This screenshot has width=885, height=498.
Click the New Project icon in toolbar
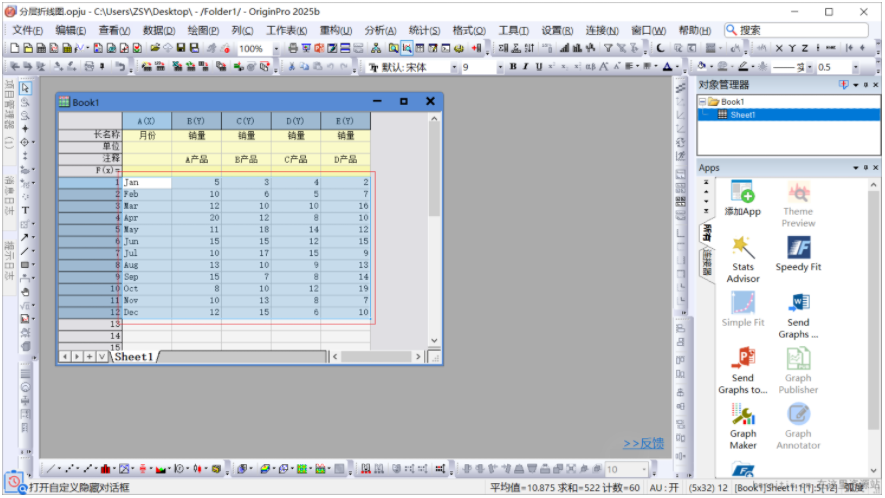pos(15,49)
